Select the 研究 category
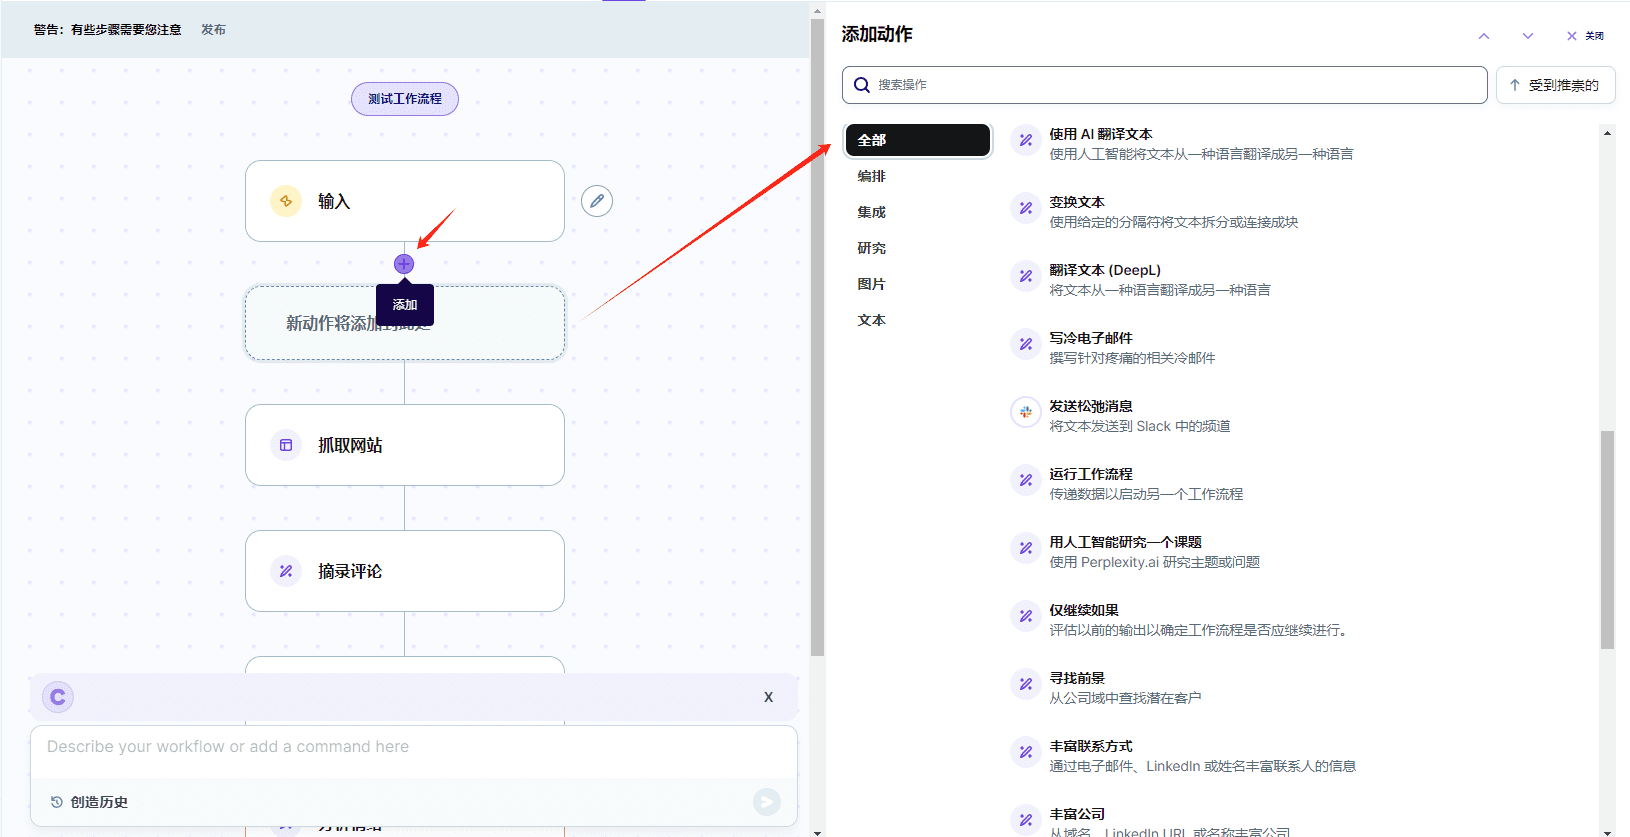Image resolution: width=1630 pixels, height=837 pixels. (872, 248)
